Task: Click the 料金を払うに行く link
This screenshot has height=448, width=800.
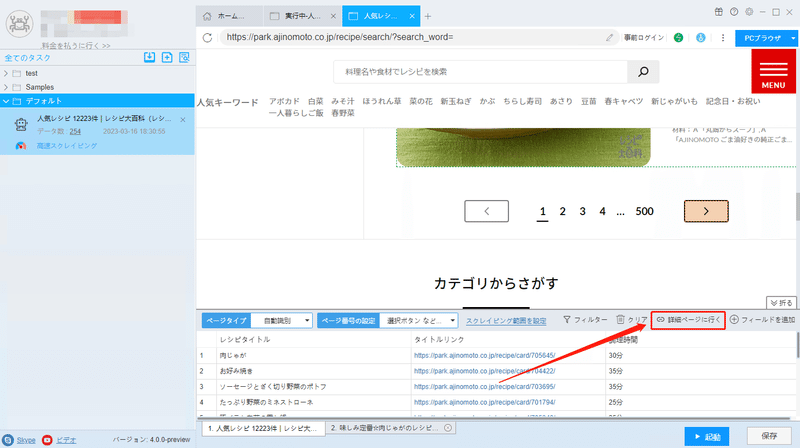Action: (76, 45)
